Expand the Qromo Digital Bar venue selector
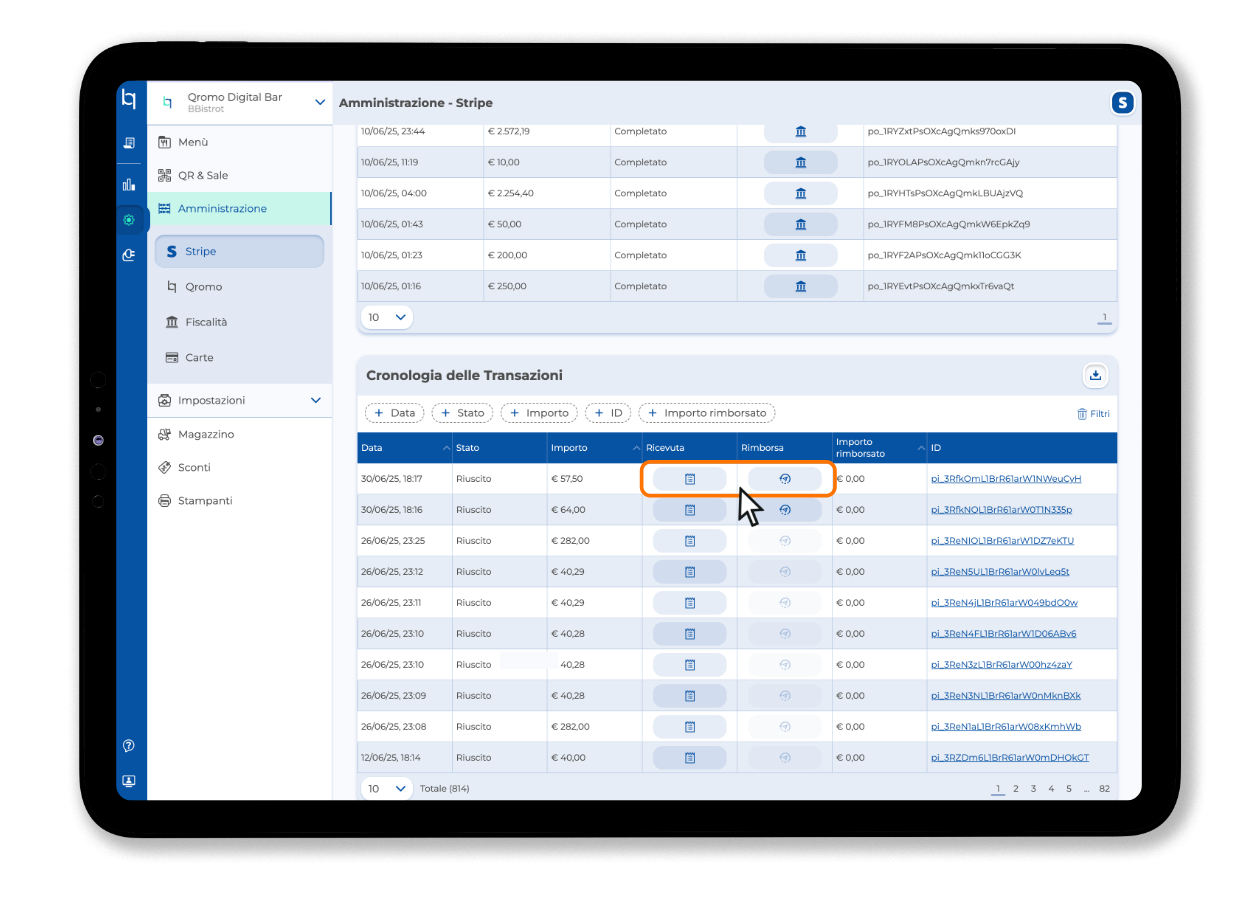The width and height of the screenshot is (1250, 920). (319, 102)
